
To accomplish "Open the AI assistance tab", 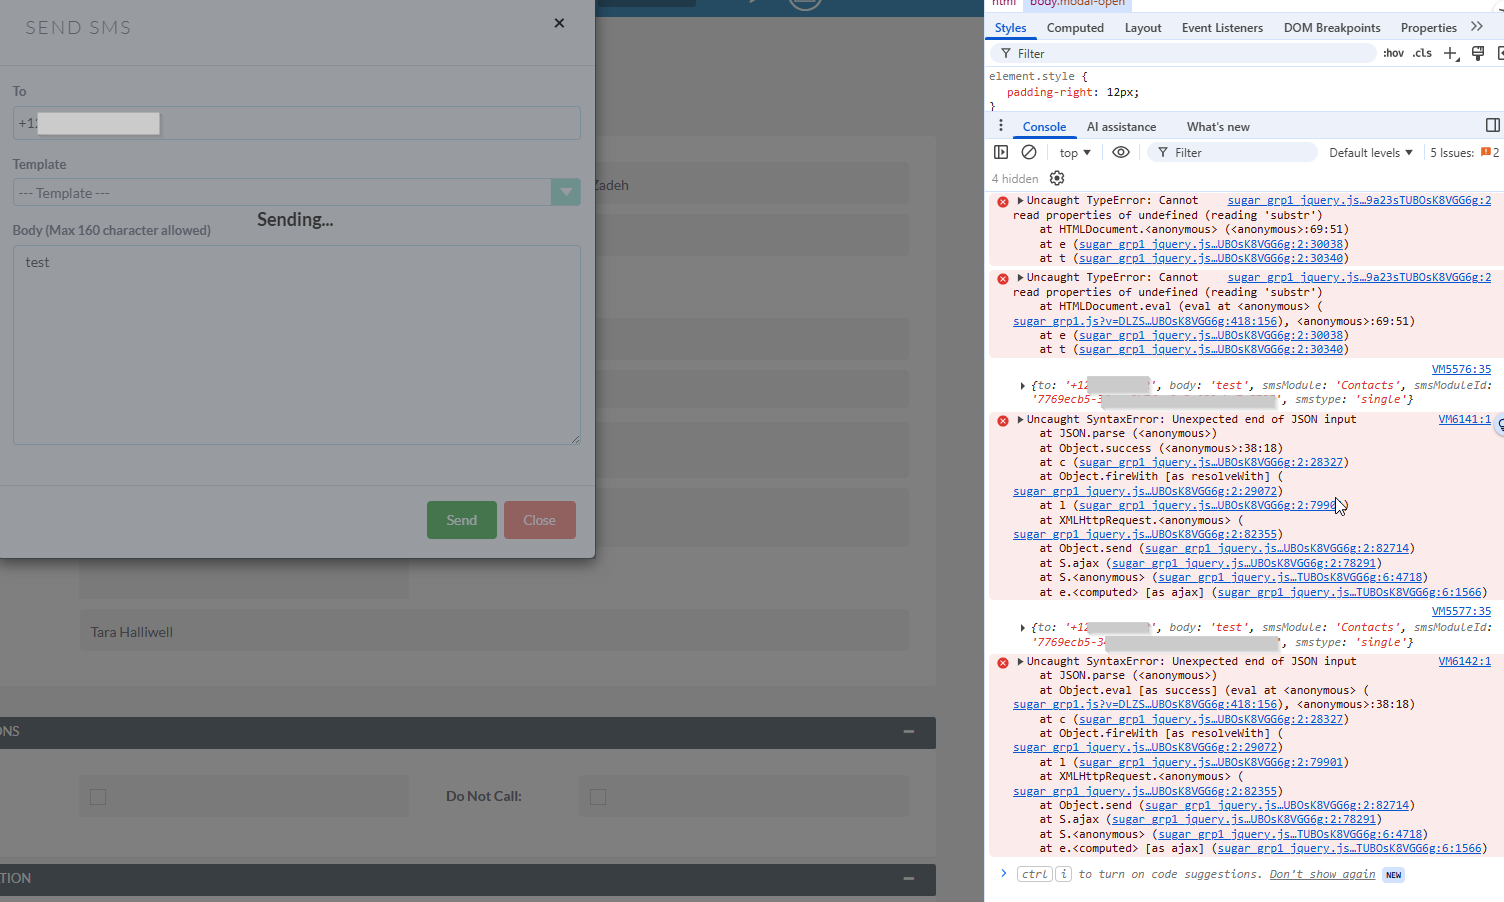I will click(1121, 127).
